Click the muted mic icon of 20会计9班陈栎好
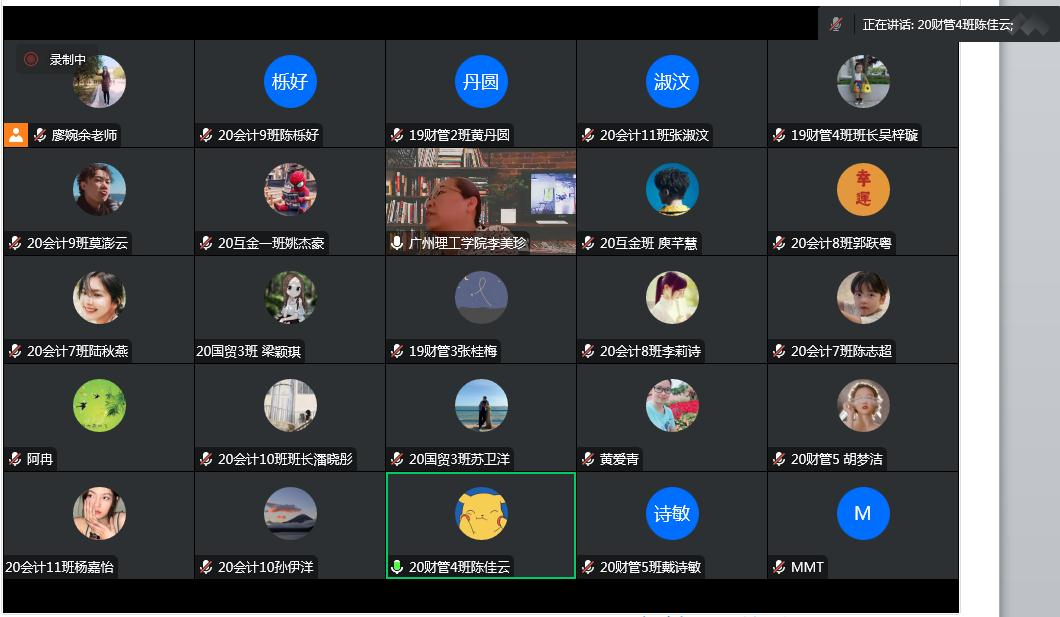Viewport: 1060px width, 617px height. click(x=206, y=135)
